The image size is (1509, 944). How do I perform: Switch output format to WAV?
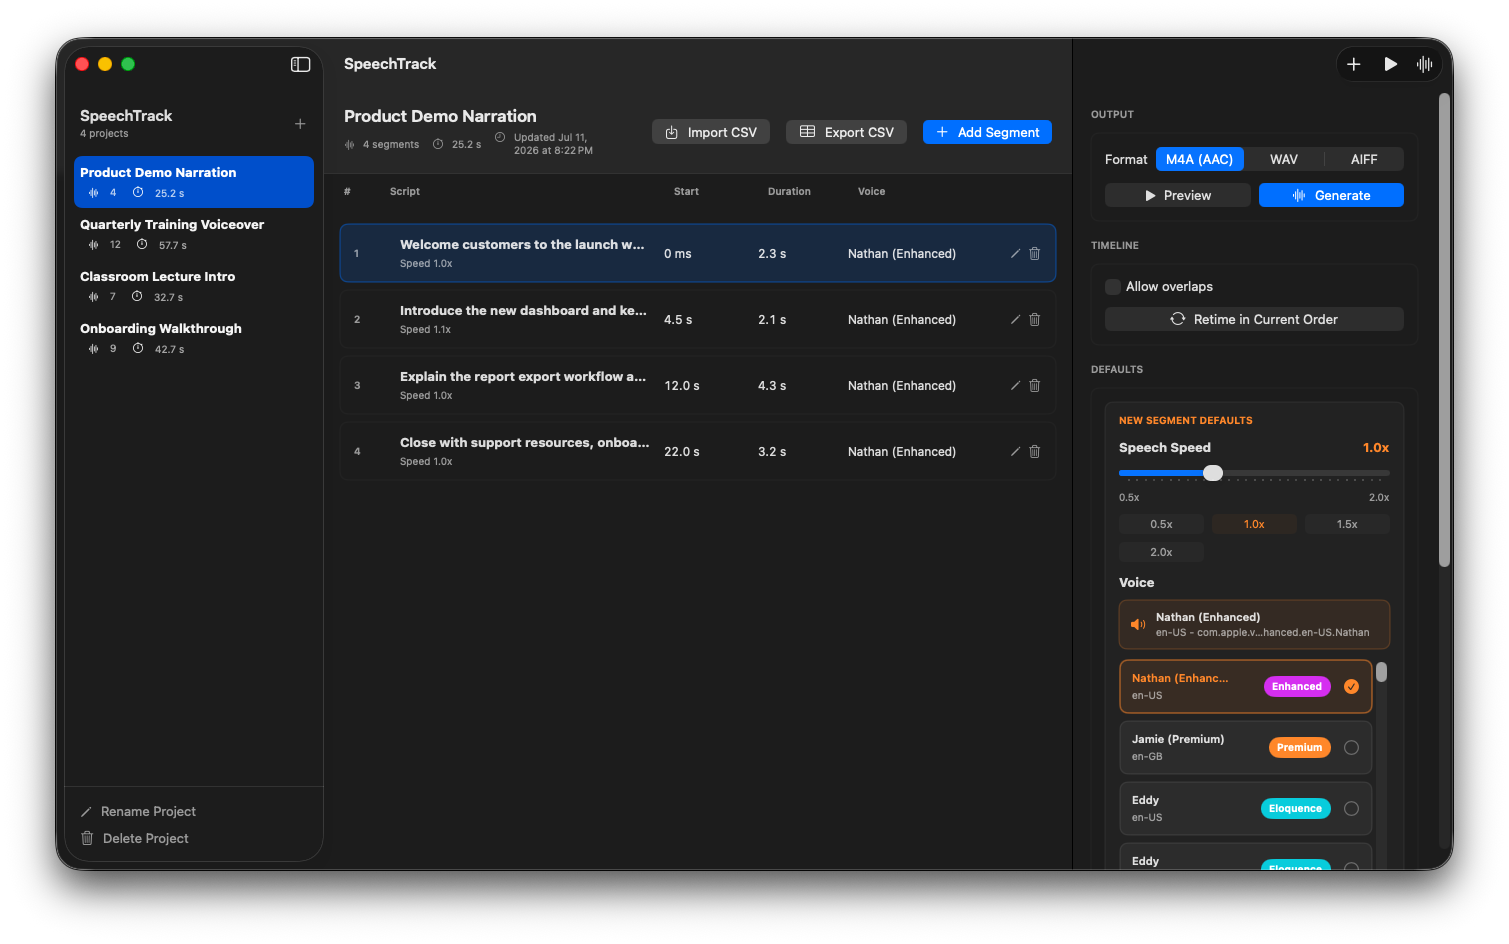1284,159
